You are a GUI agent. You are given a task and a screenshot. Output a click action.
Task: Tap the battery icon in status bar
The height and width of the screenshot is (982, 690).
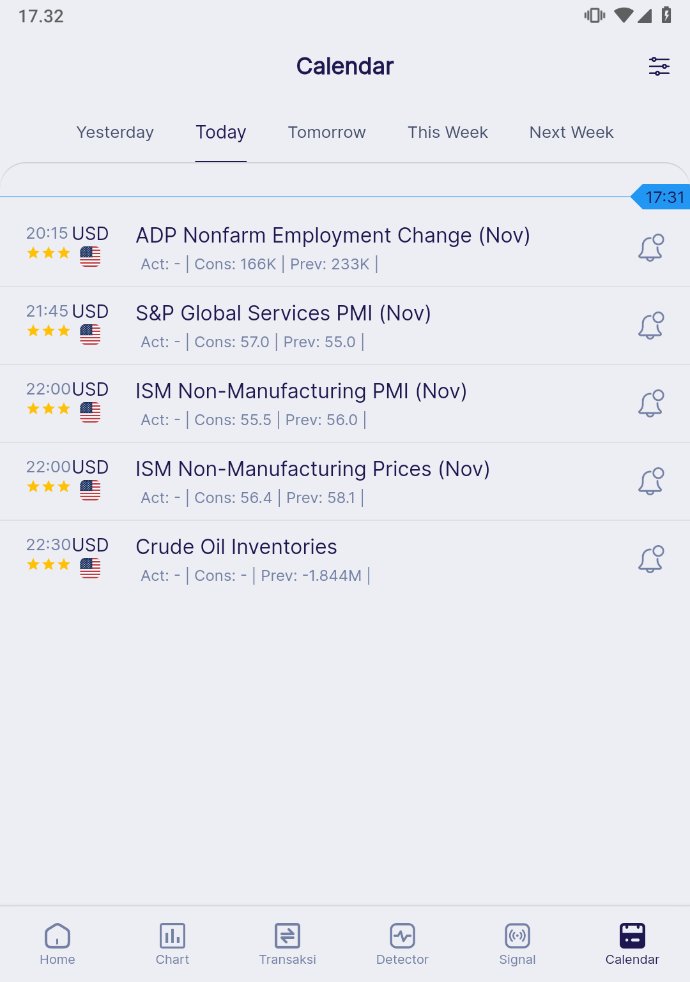click(x=666, y=15)
